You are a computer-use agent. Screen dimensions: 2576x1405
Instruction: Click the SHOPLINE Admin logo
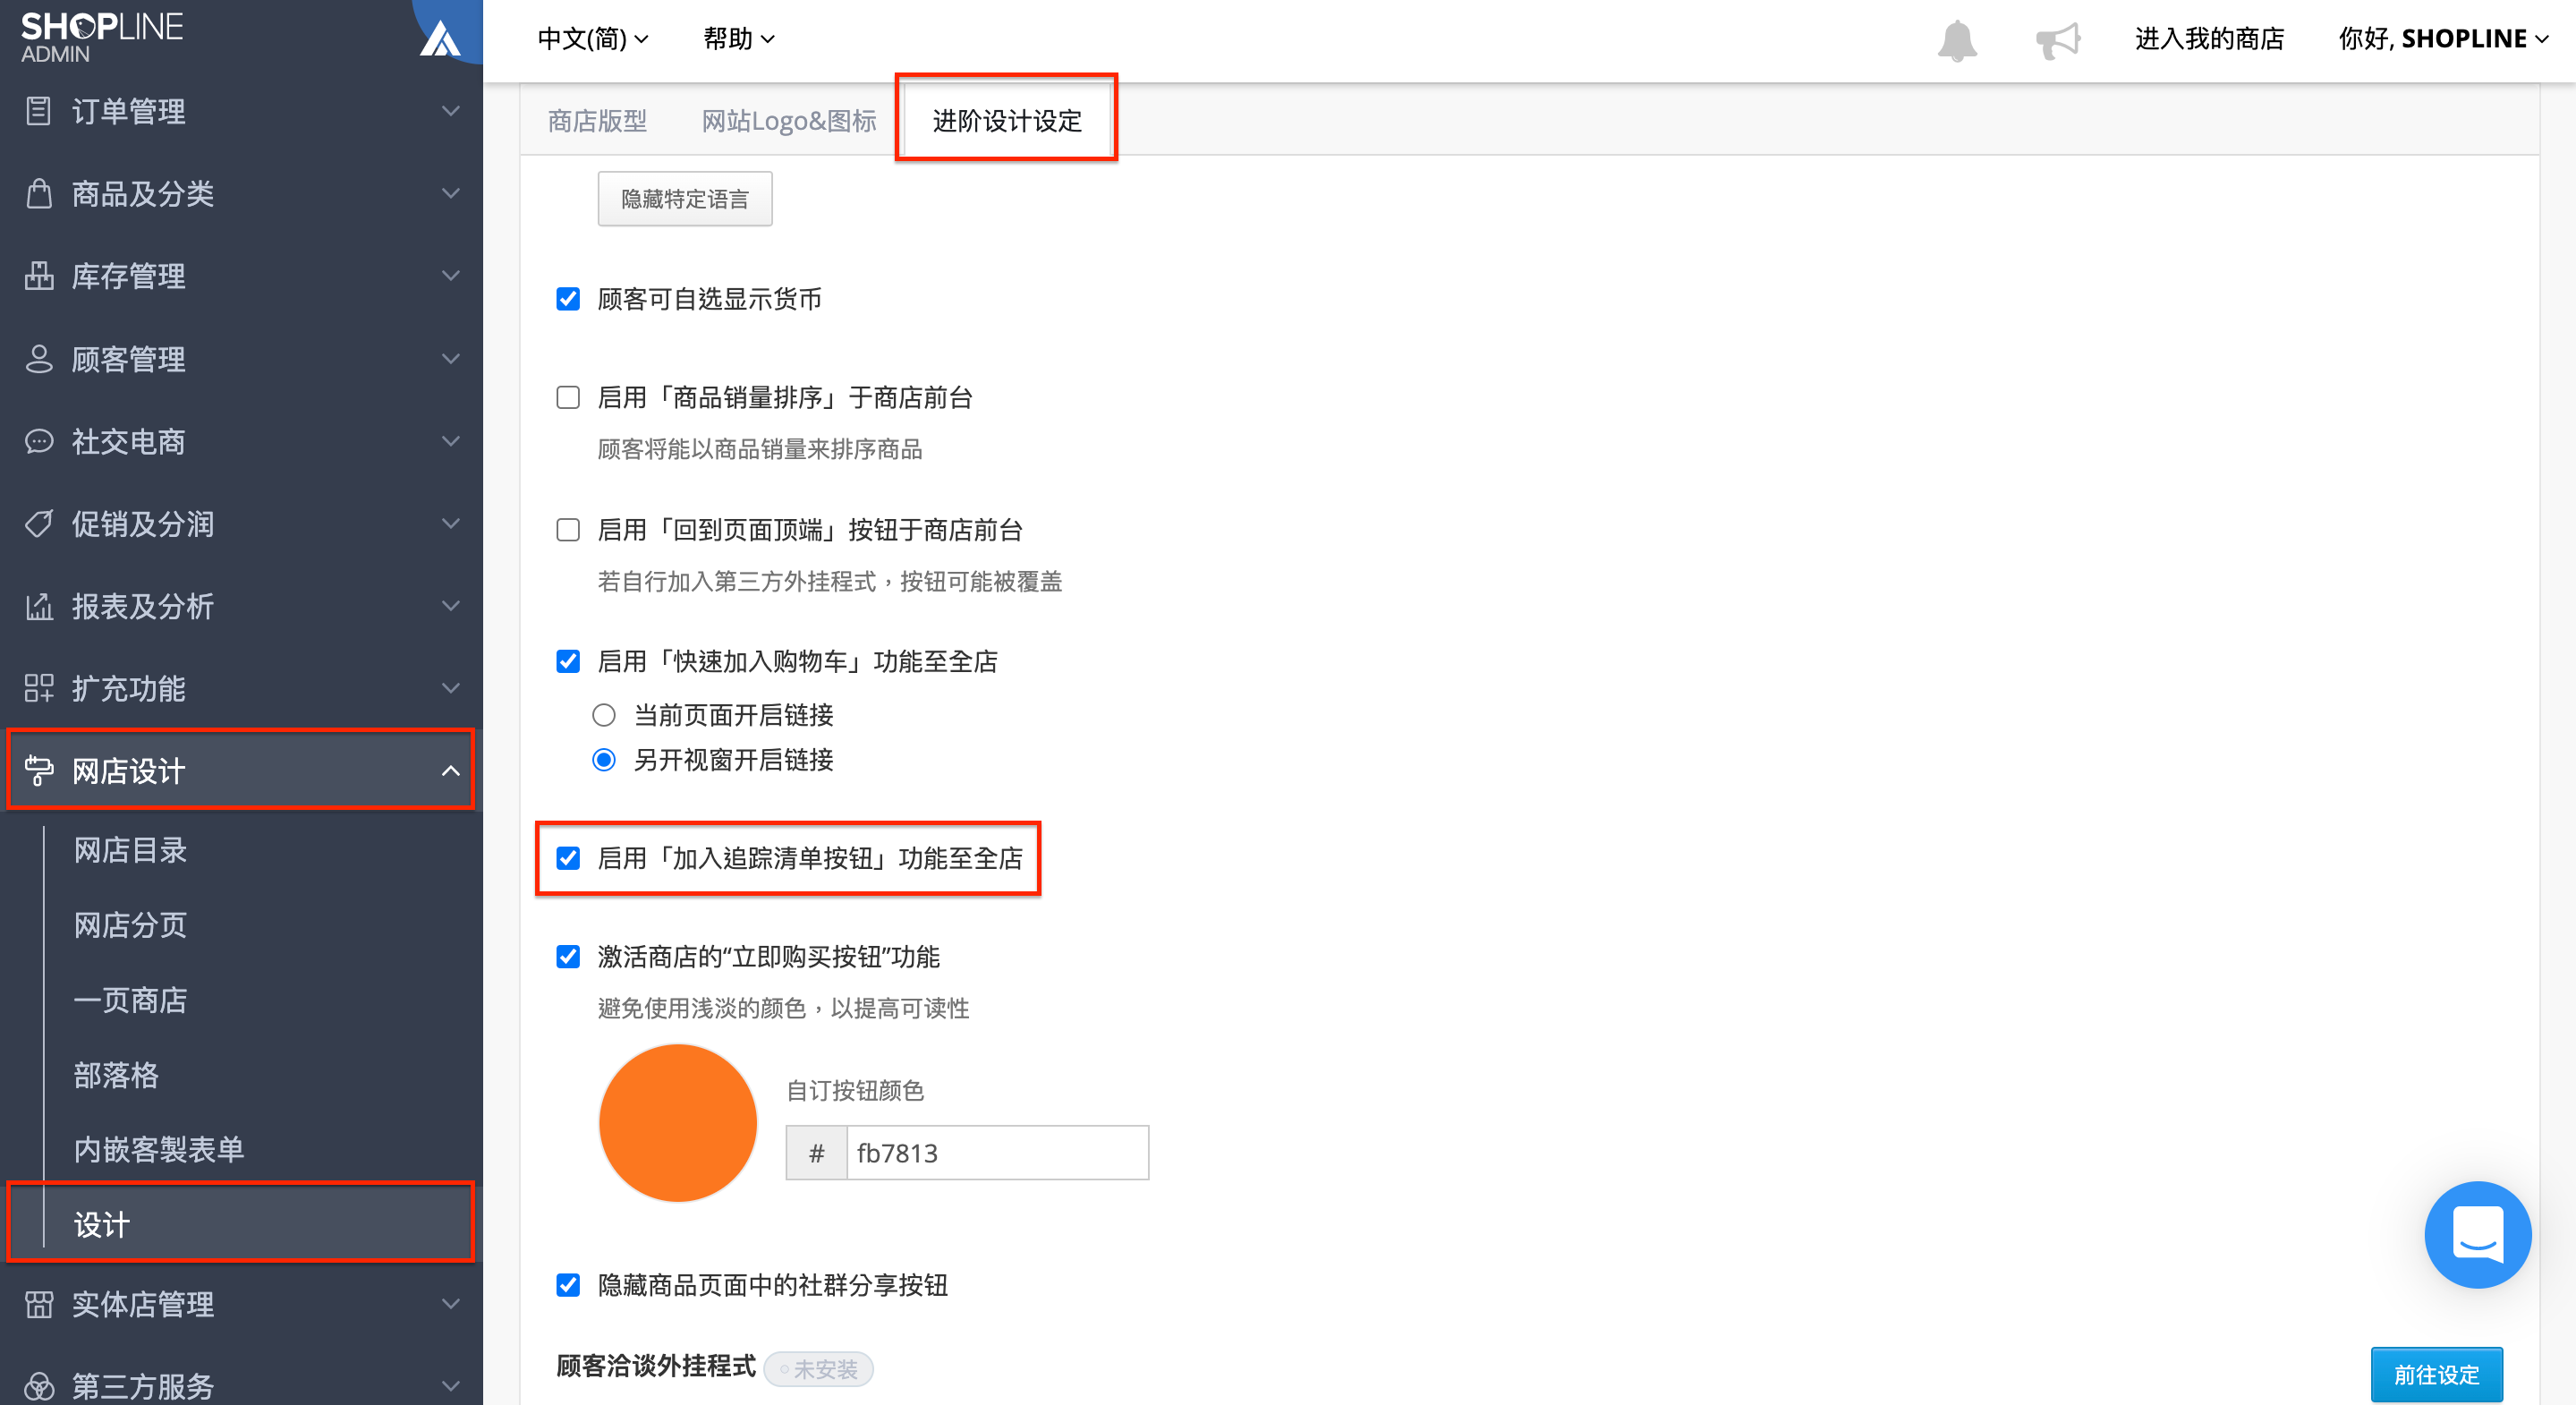point(102,38)
